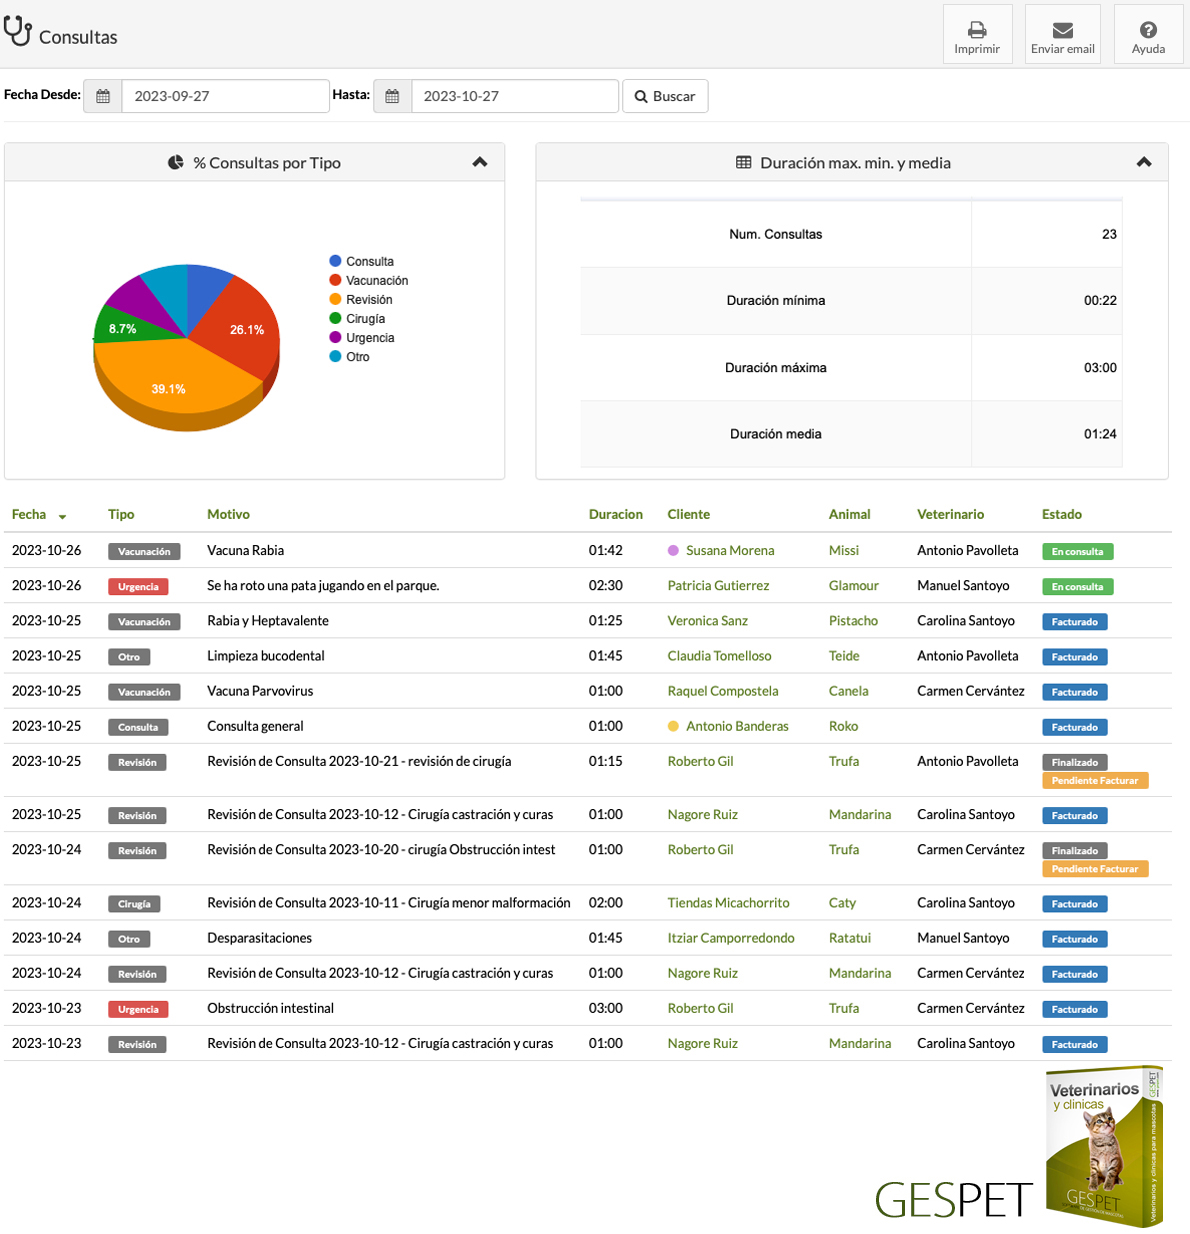Click the table icon beside Duración header
The image size is (1190, 1234).
pos(743,163)
